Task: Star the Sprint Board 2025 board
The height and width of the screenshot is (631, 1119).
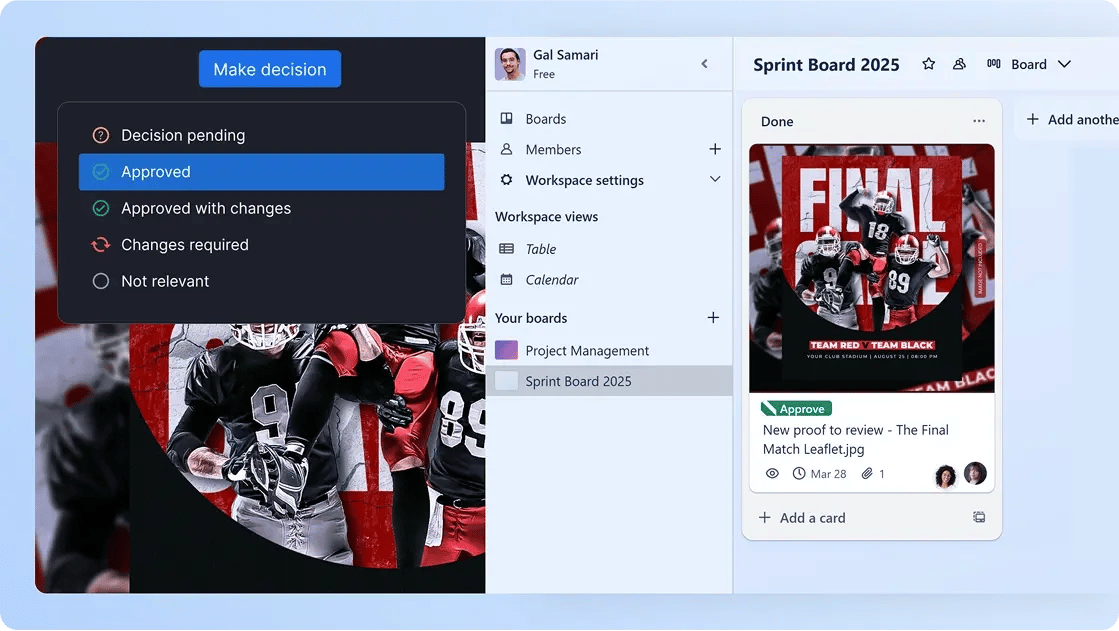Action: (928, 64)
